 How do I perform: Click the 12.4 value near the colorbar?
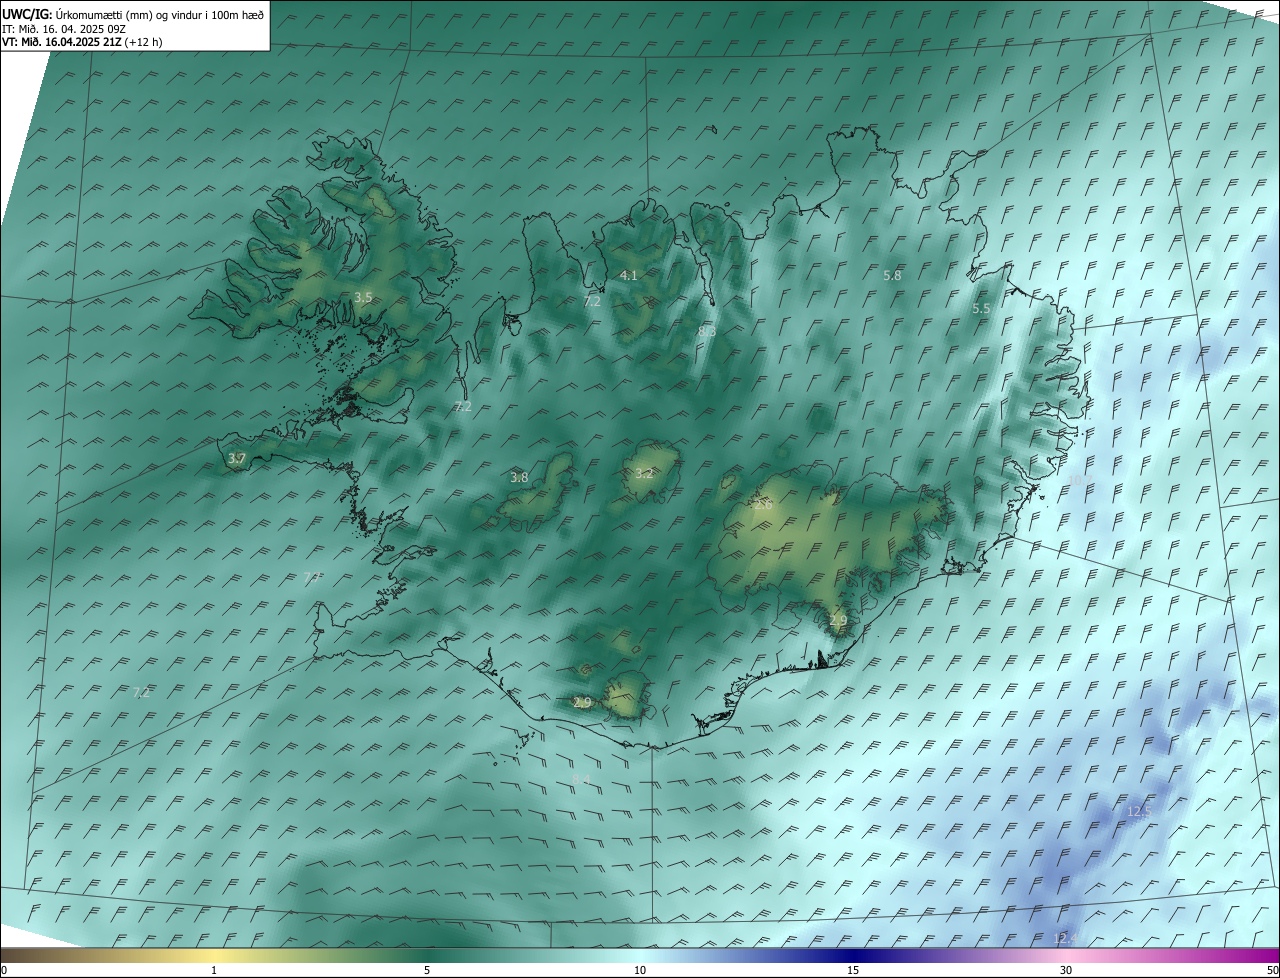(1067, 938)
